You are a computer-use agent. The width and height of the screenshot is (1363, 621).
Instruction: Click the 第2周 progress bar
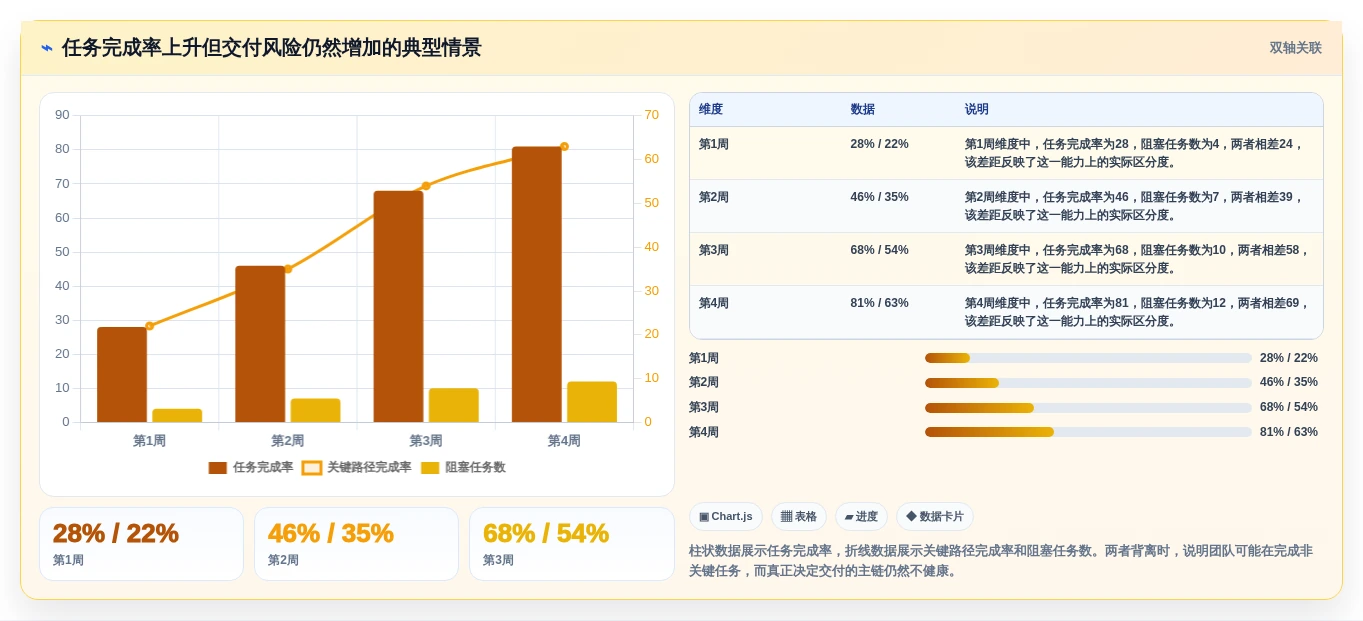1088,383
